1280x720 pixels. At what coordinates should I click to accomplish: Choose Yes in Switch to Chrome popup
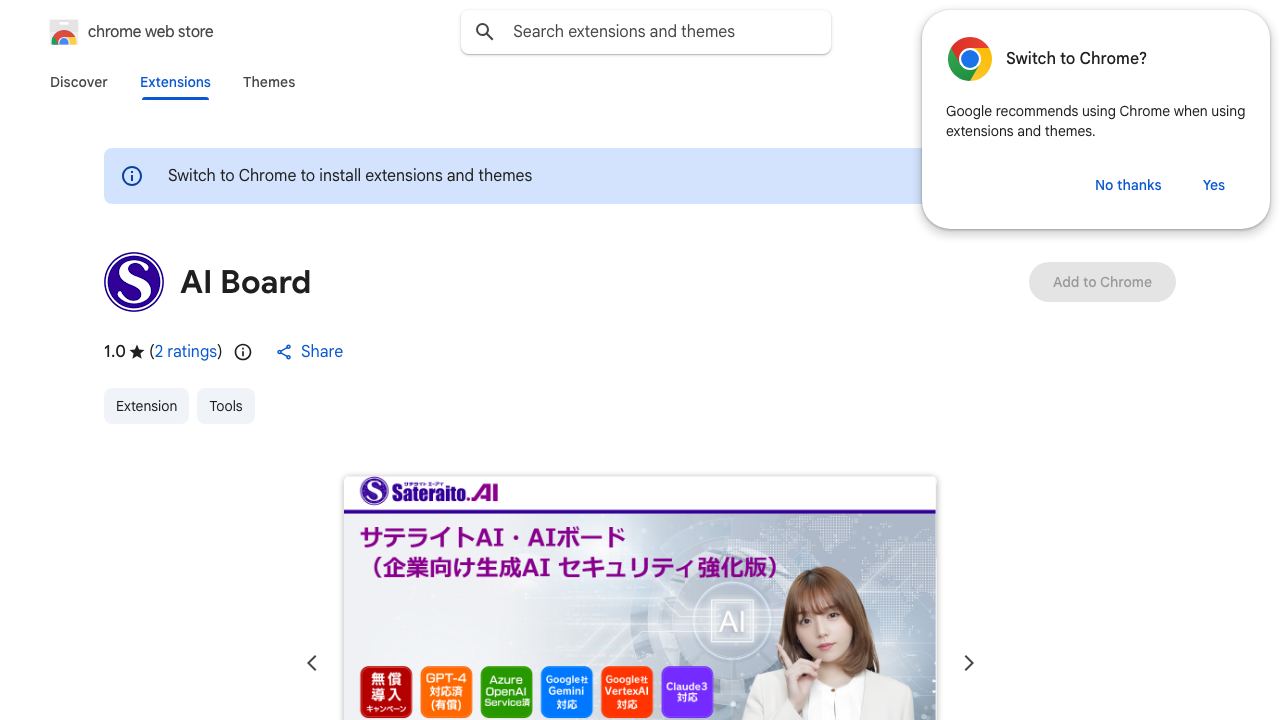click(1214, 185)
